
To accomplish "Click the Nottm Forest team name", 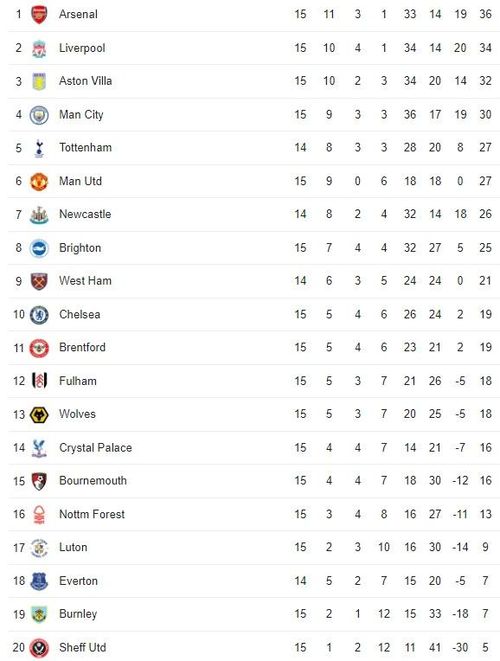I will [x=92, y=514].
